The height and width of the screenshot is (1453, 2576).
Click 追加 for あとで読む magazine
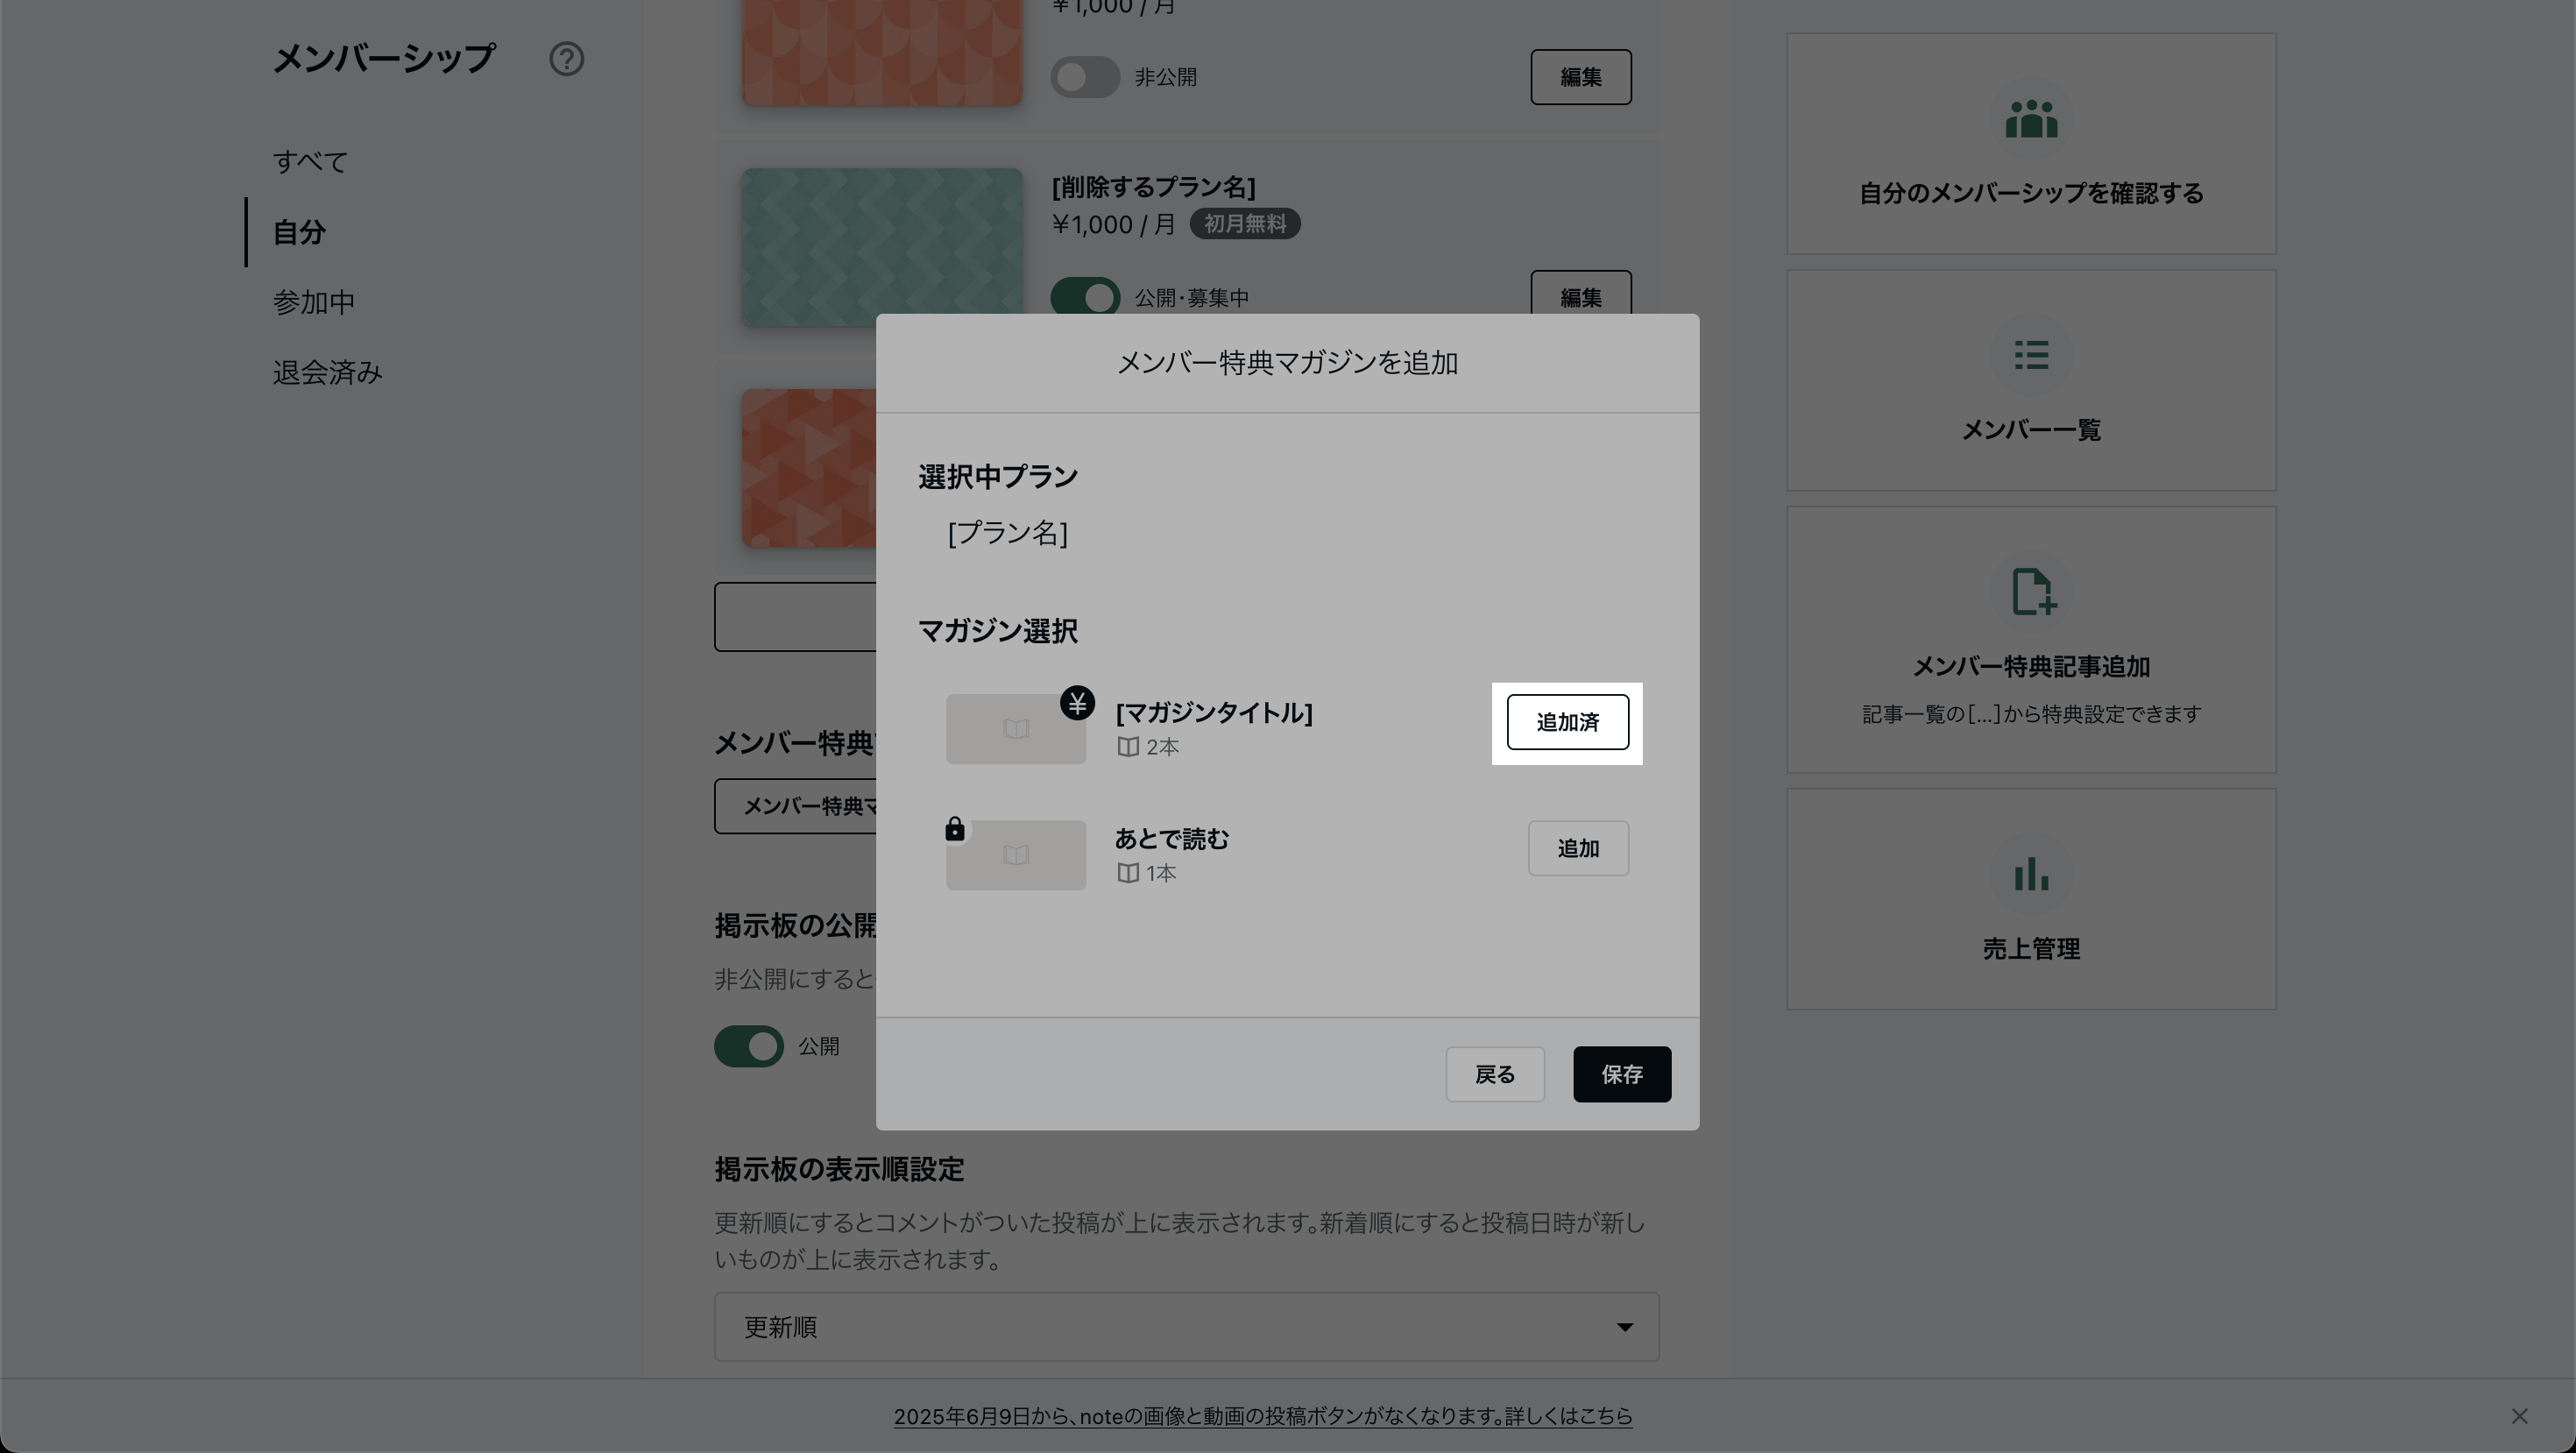1578,848
